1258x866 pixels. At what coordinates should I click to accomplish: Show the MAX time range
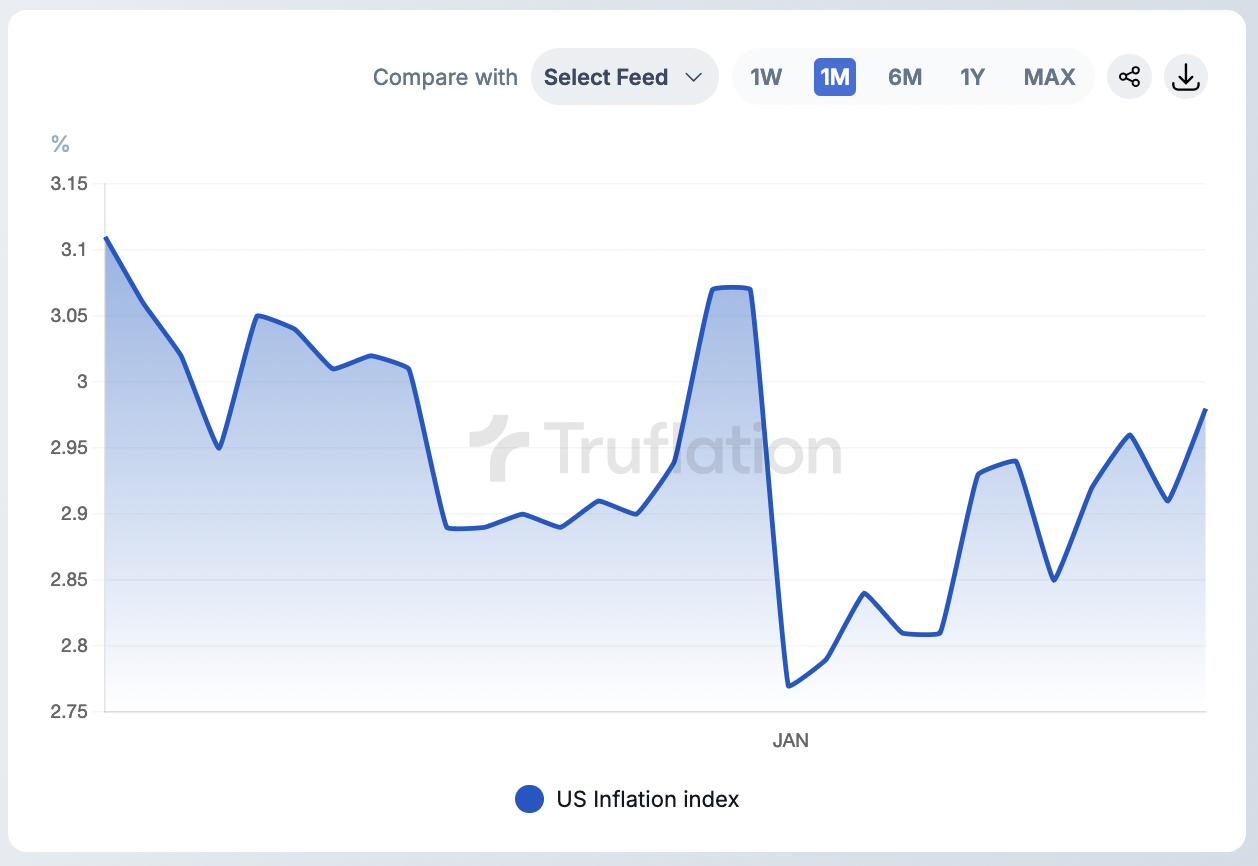tap(1049, 77)
